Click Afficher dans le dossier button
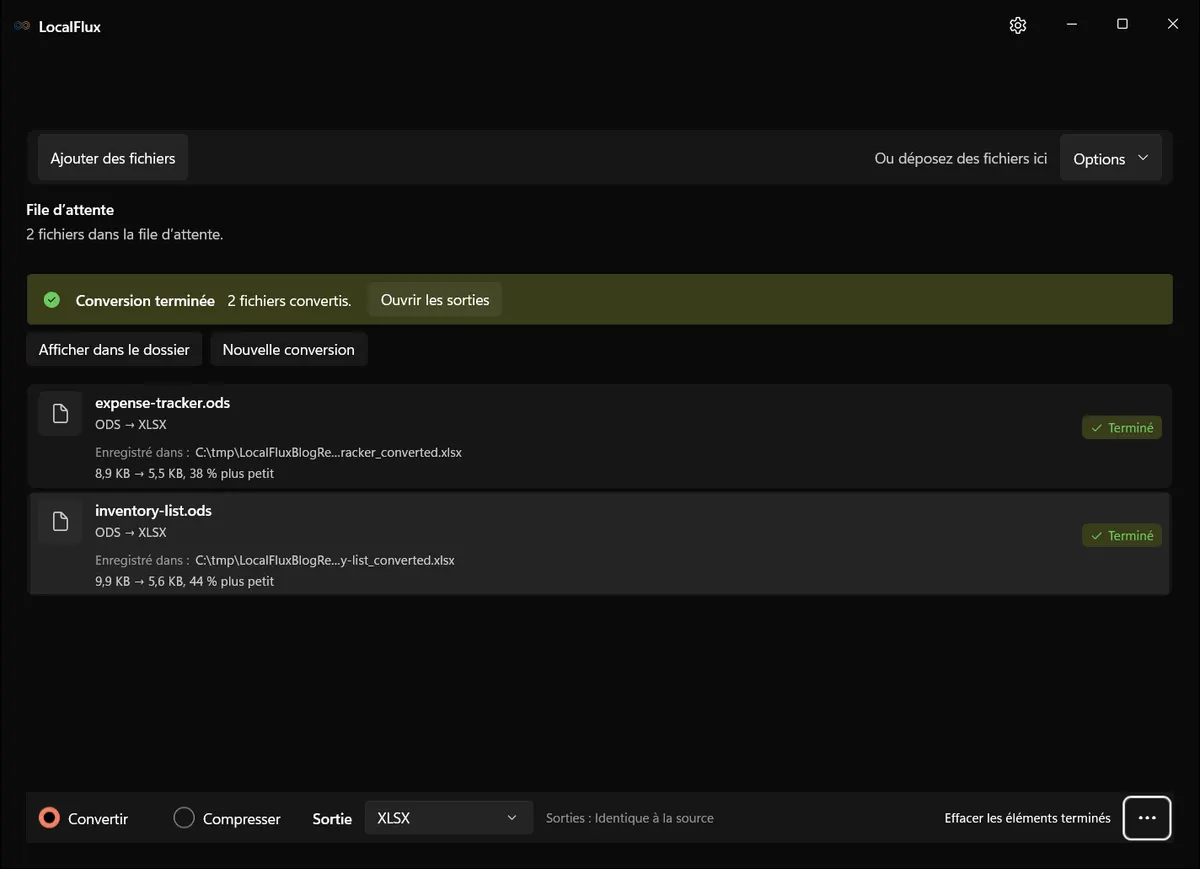Image resolution: width=1200 pixels, height=869 pixels. (x=114, y=350)
